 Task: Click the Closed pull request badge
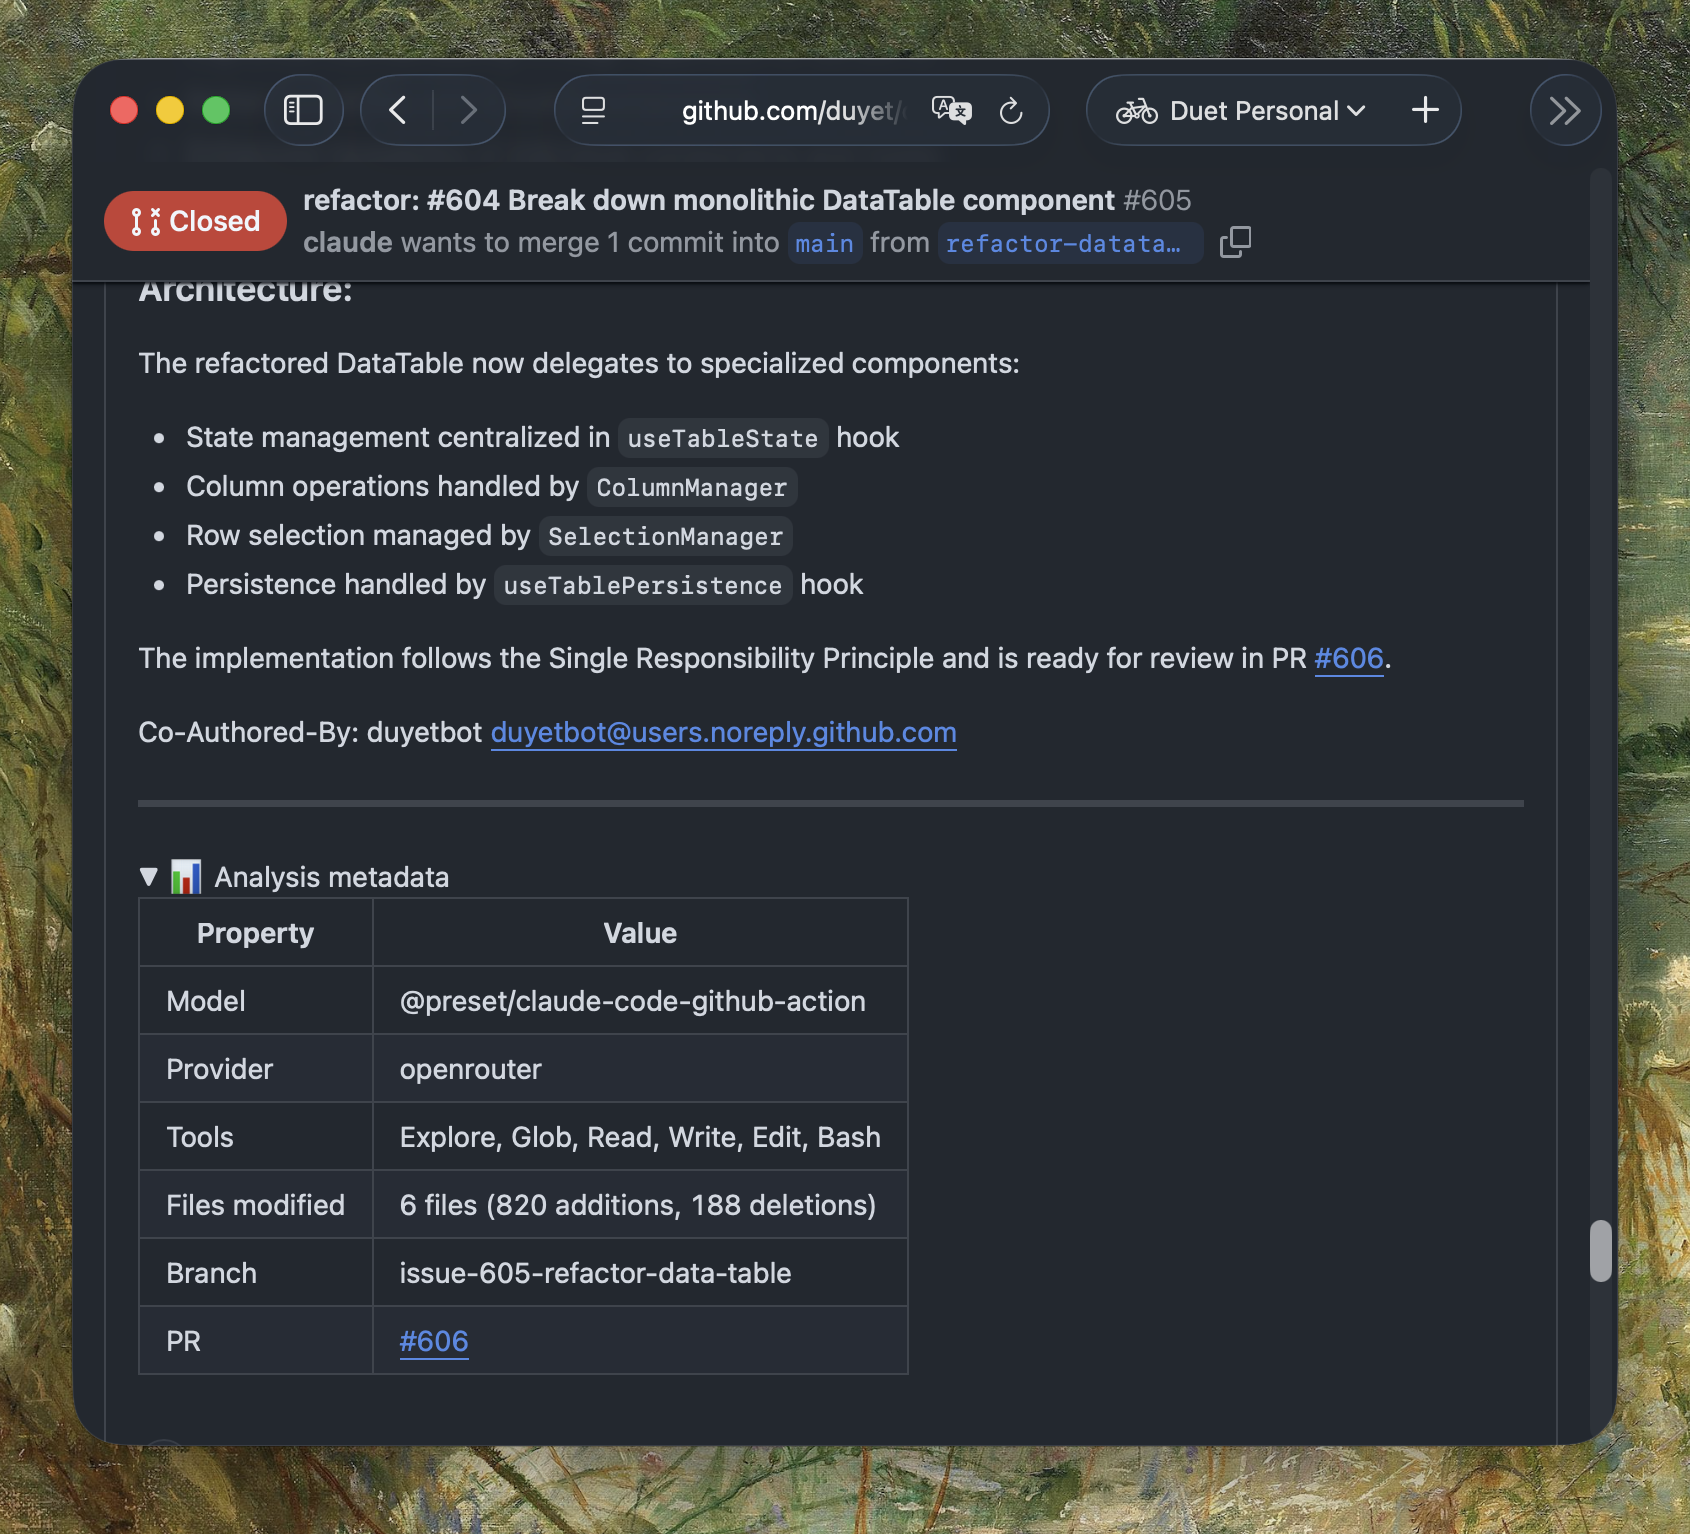(x=195, y=221)
